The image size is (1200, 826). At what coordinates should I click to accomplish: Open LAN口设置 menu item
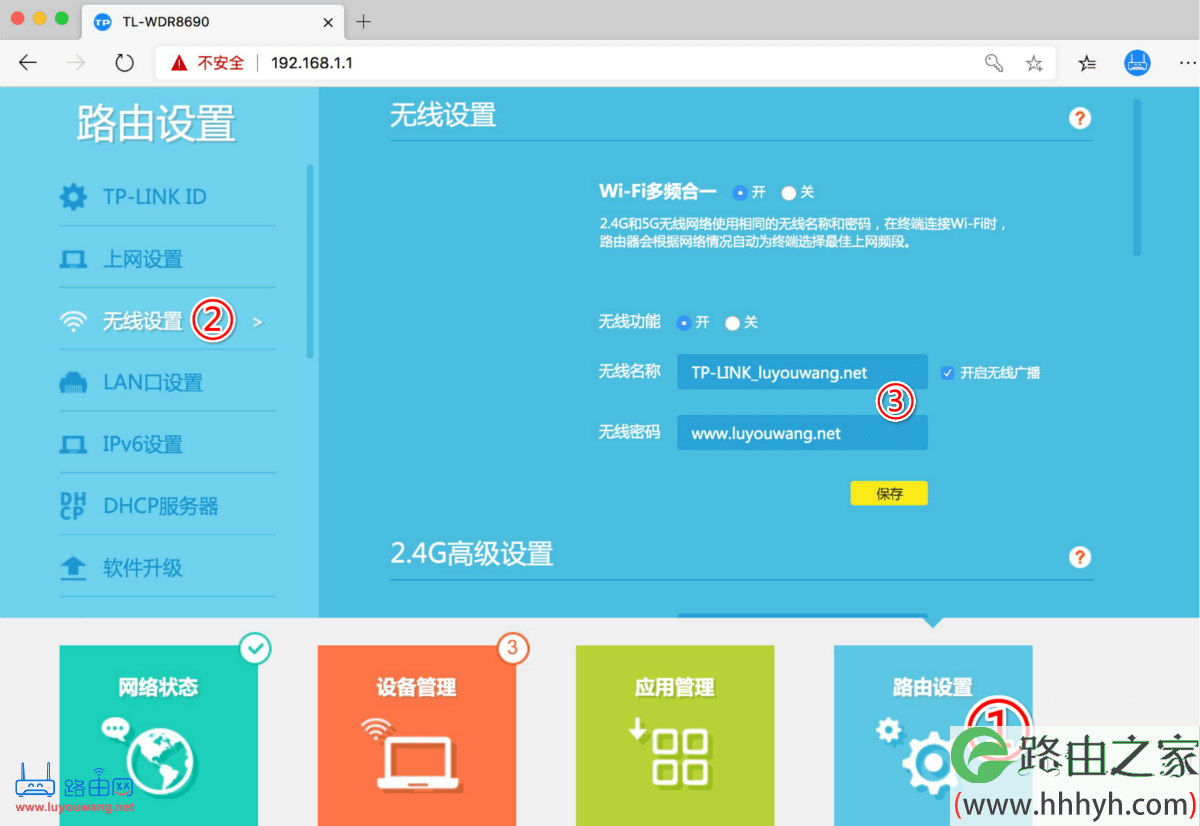(x=167, y=383)
